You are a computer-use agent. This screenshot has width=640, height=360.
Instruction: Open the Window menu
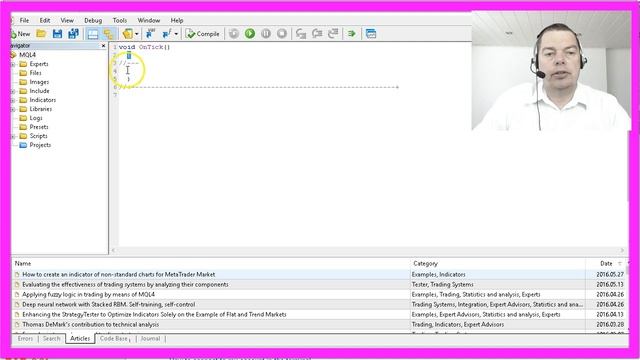[149, 20]
